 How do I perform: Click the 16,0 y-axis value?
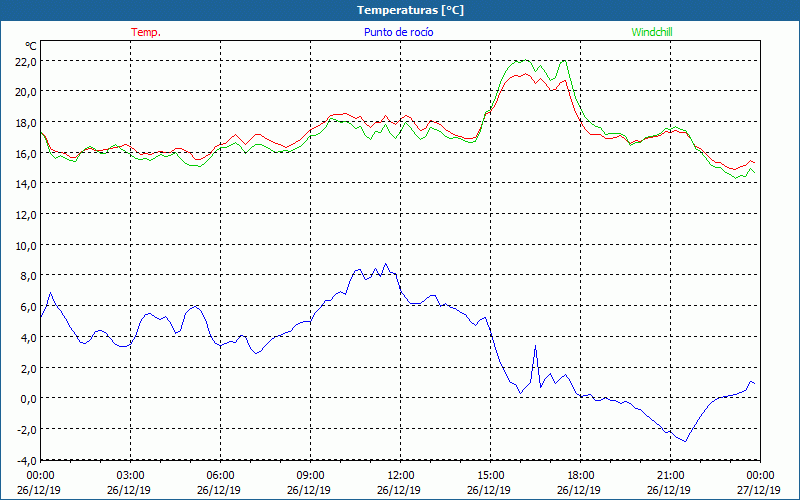(x=26, y=154)
